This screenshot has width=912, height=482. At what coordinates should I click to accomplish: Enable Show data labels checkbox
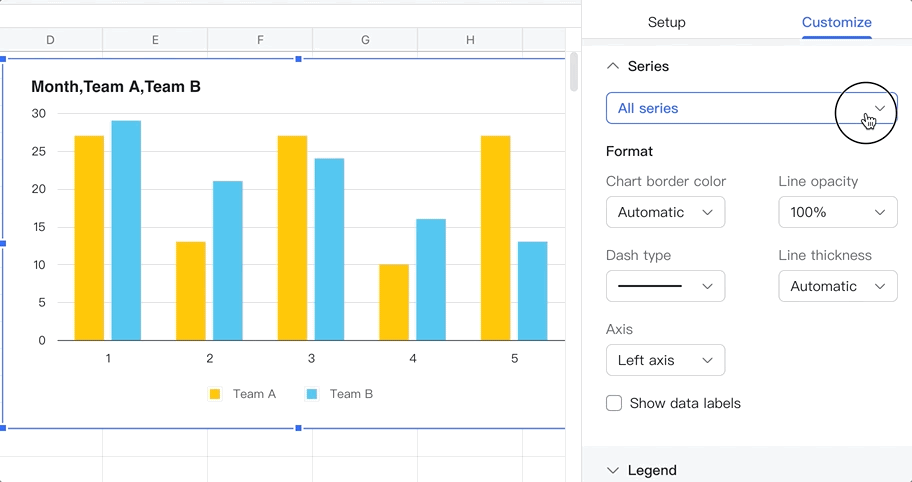click(614, 403)
